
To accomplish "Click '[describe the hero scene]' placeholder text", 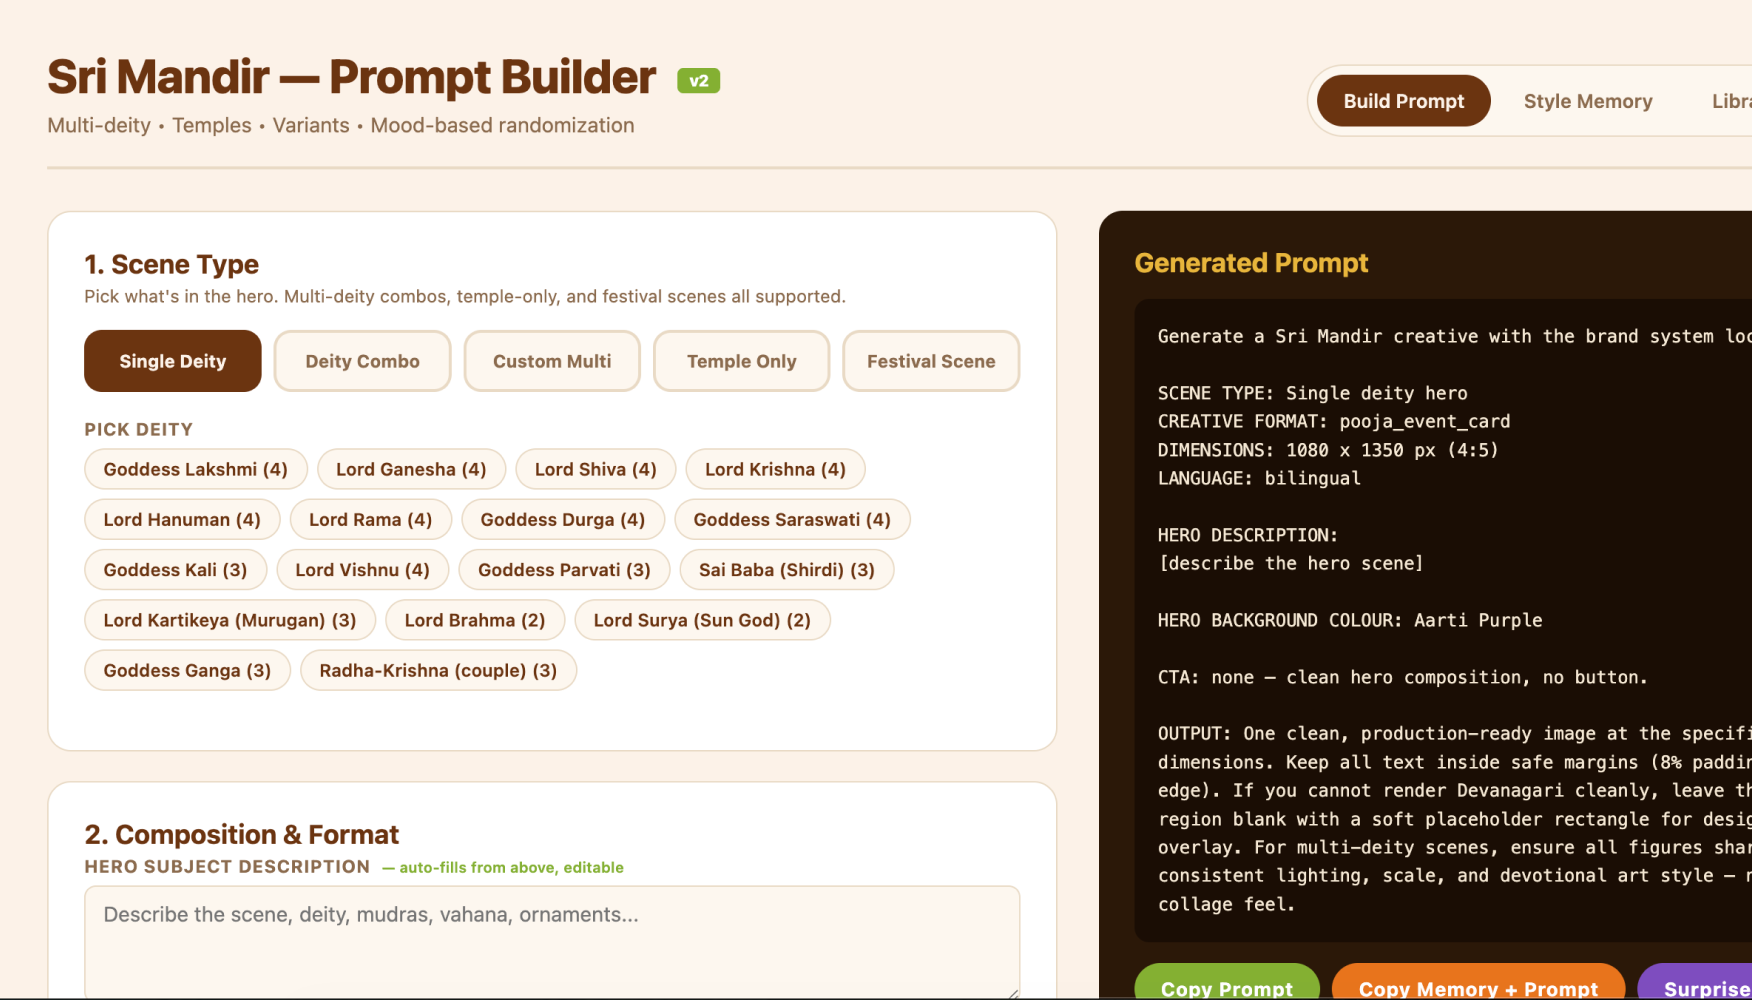I will tap(1291, 563).
